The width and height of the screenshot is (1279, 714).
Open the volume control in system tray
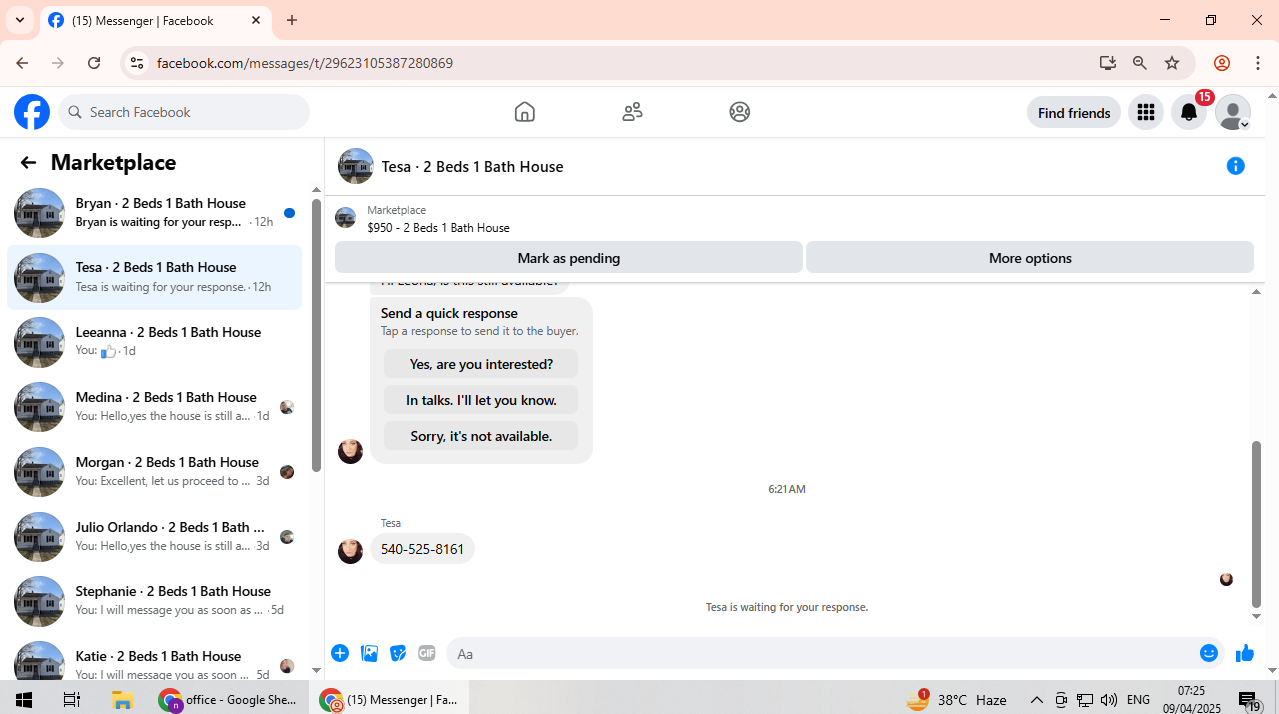[x=1108, y=700]
